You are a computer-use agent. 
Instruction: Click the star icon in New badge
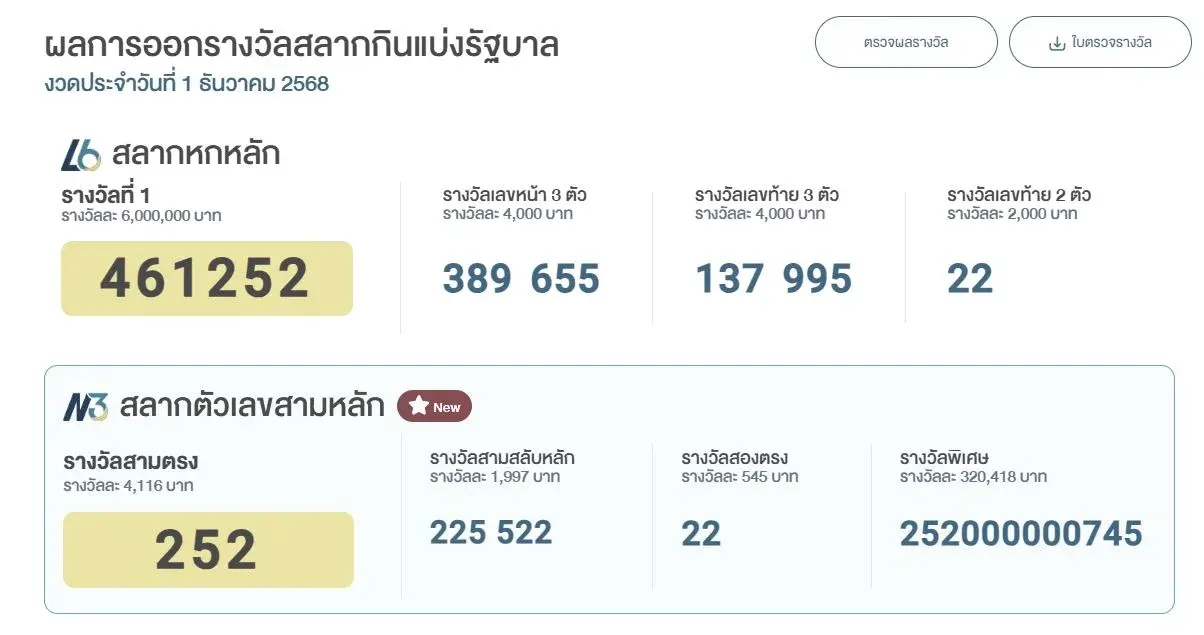[x=418, y=407]
